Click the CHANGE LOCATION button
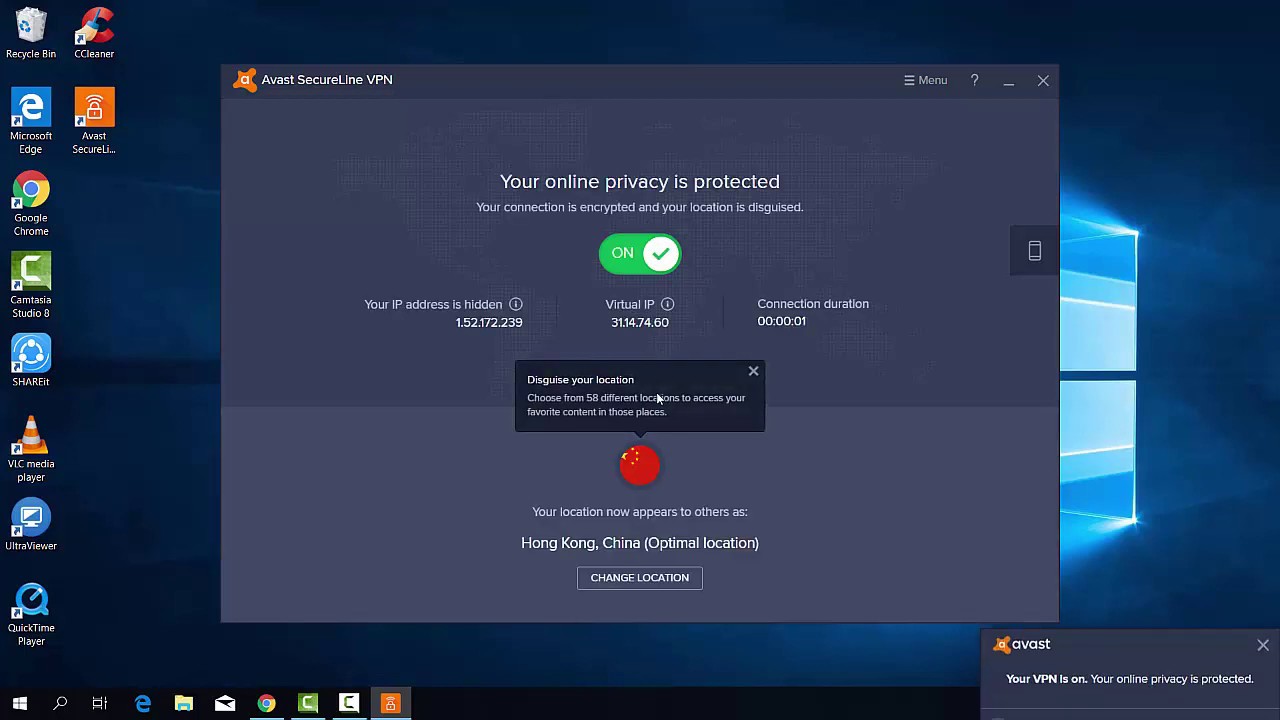Image resolution: width=1280 pixels, height=720 pixels. [640, 578]
